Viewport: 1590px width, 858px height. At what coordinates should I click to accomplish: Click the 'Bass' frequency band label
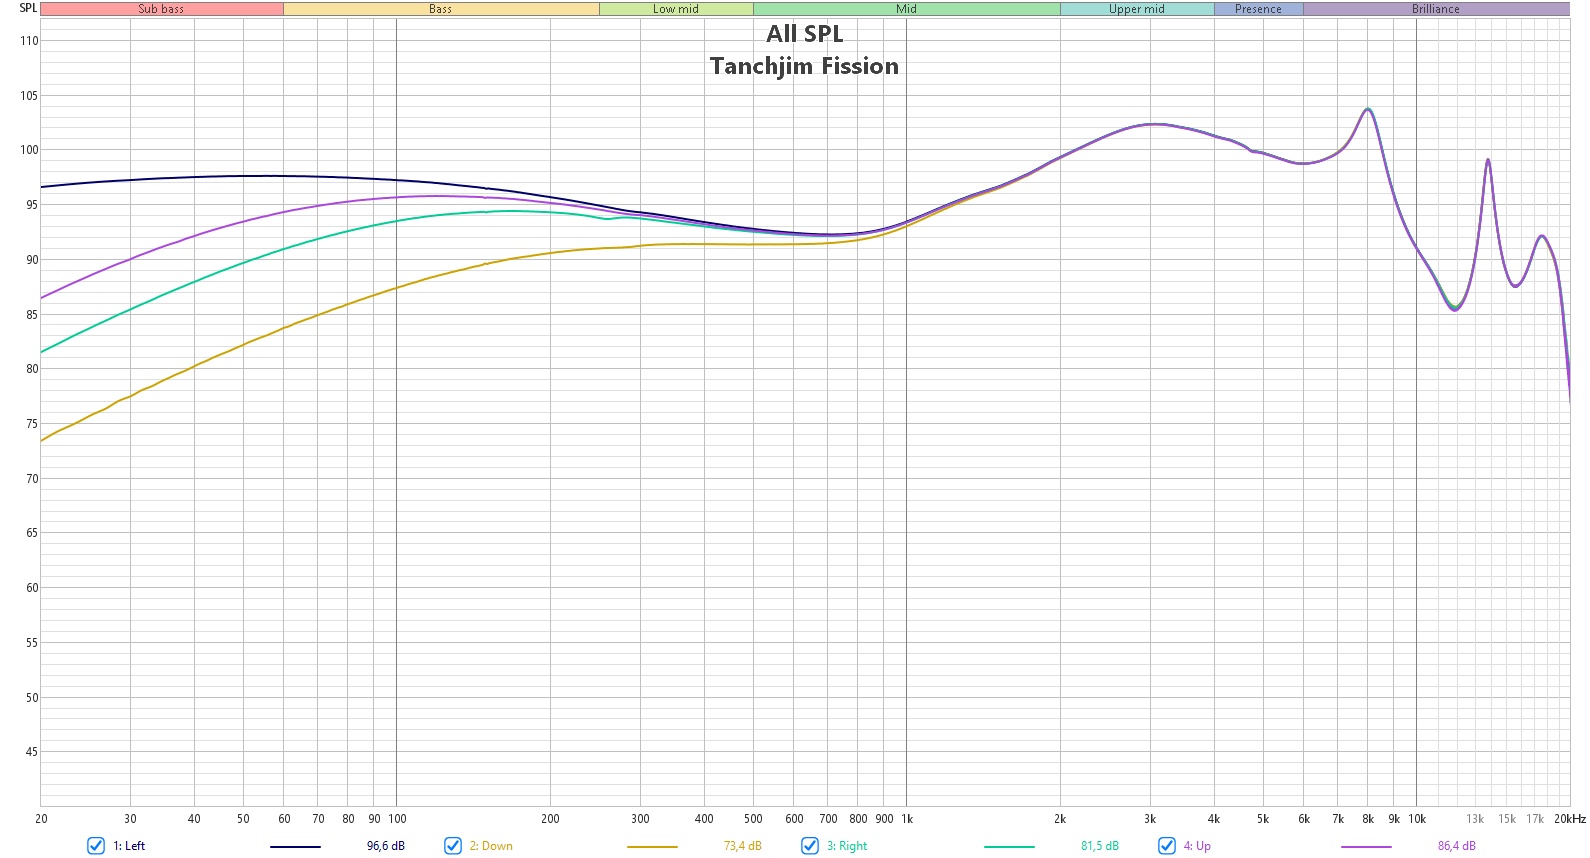click(441, 9)
